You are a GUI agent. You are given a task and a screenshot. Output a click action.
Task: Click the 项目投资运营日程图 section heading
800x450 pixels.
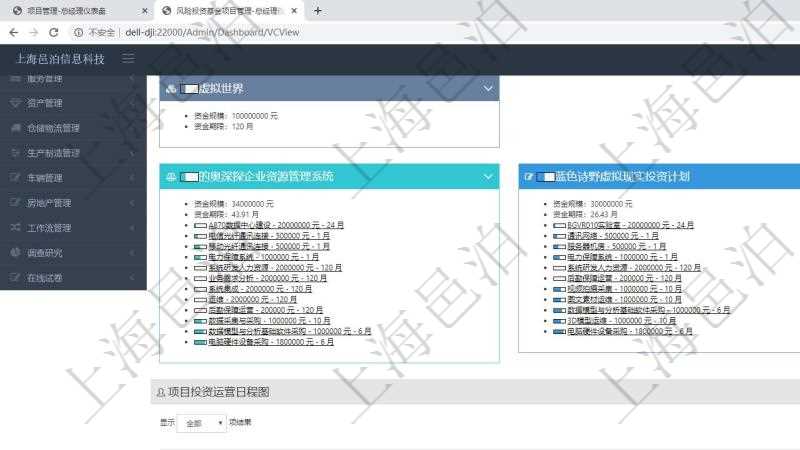[x=218, y=392]
